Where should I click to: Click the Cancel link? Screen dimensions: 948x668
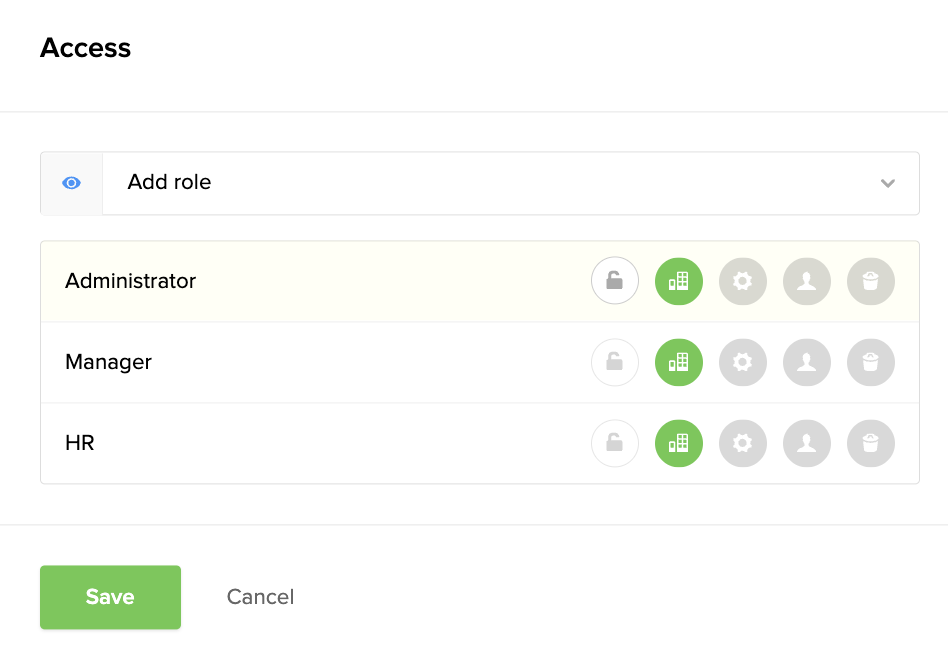261,597
